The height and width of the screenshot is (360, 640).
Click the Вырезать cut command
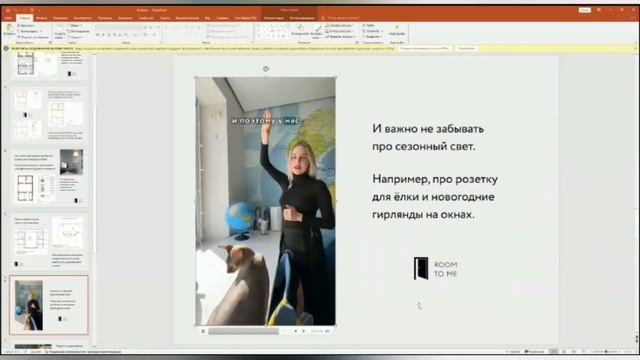point(27,26)
